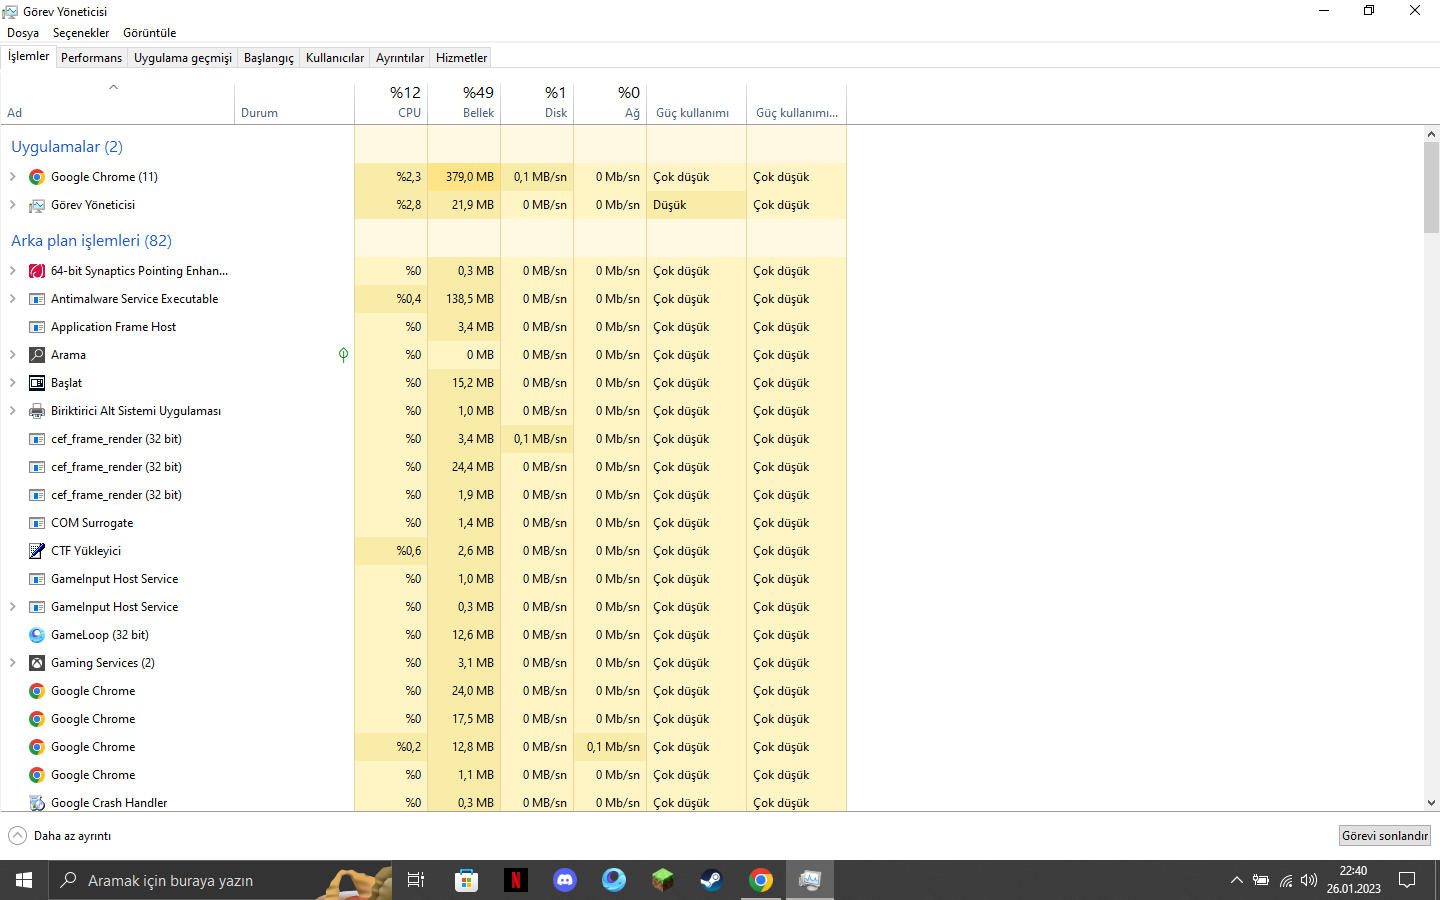Expand the Antimalware Service Executable row
The width and height of the screenshot is (1440, 900).
pos(12,299)
